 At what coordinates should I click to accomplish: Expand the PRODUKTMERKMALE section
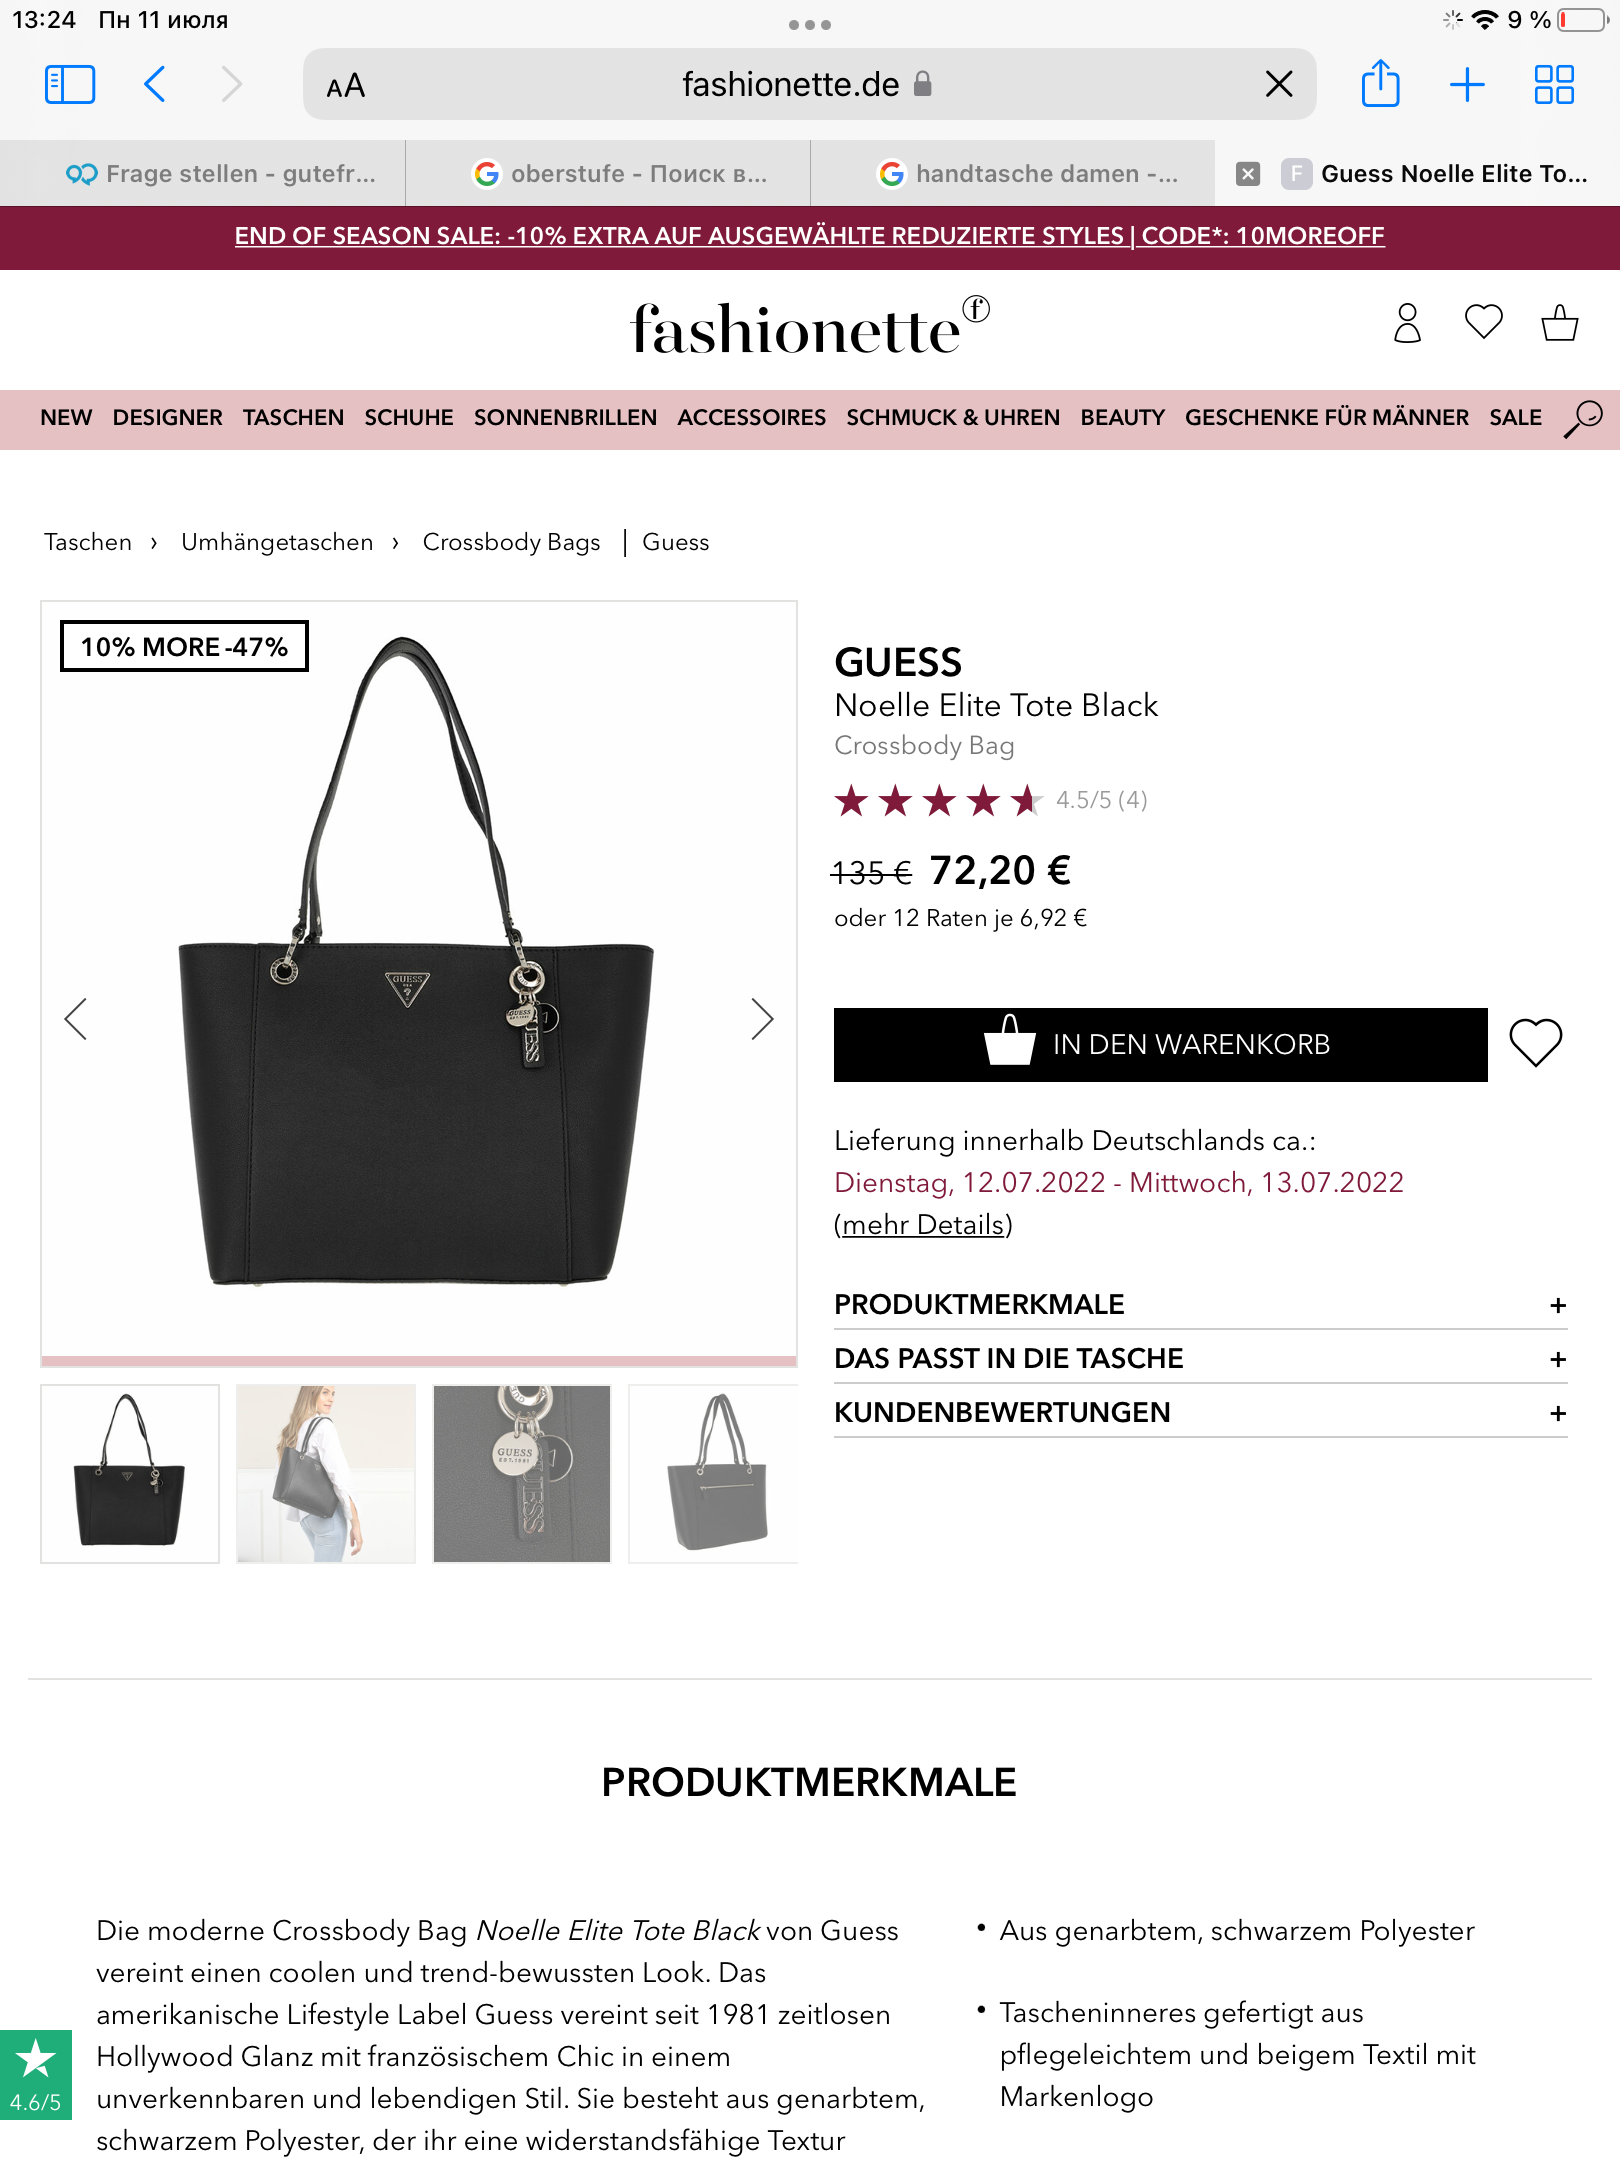click(1200, 1304)
